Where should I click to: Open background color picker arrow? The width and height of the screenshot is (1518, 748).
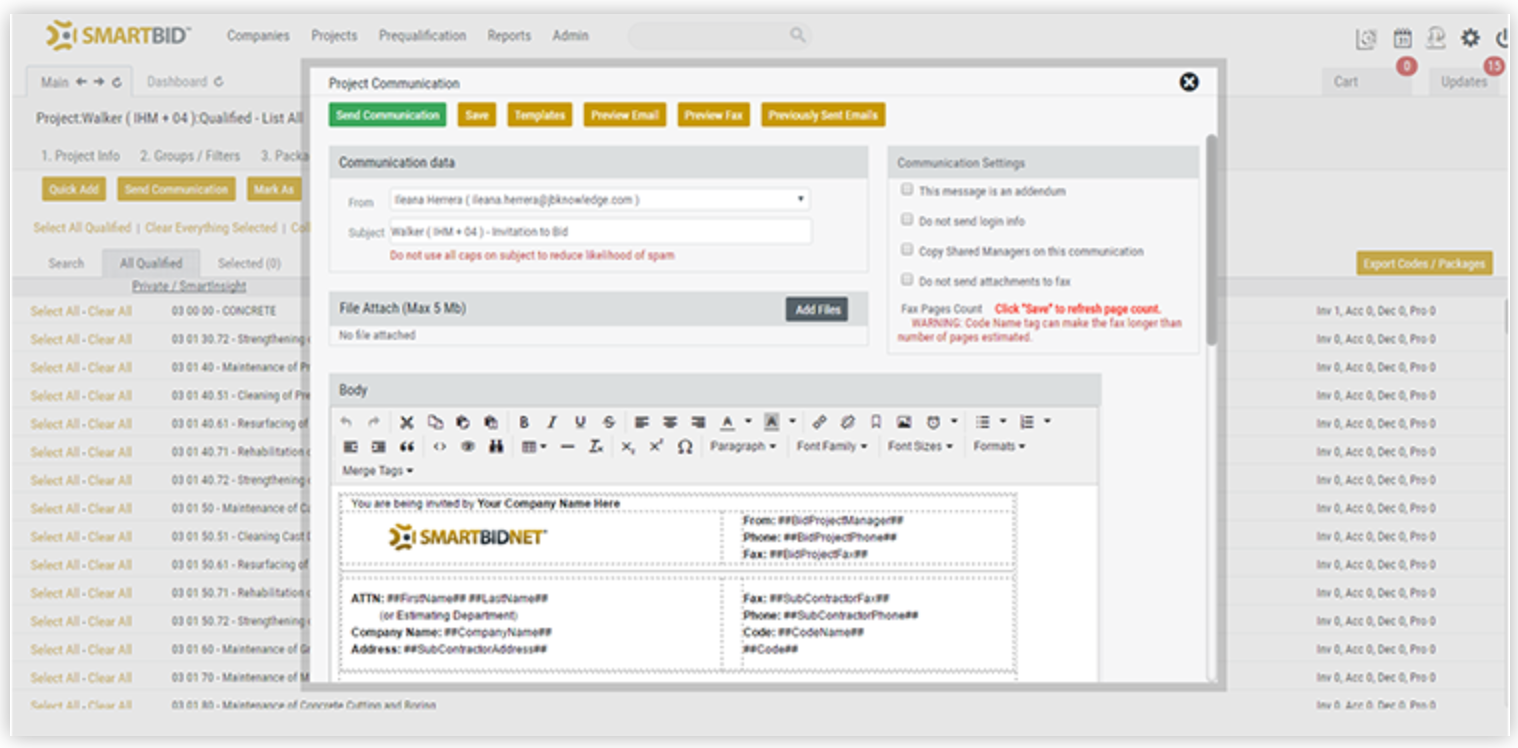[x=792, y=422]
